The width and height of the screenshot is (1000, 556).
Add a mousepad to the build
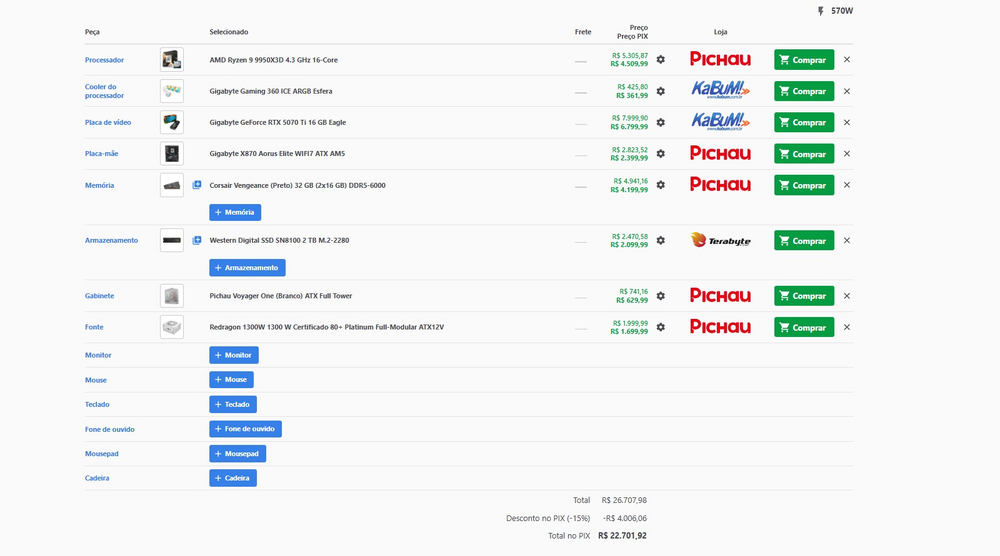pos(237,453)
